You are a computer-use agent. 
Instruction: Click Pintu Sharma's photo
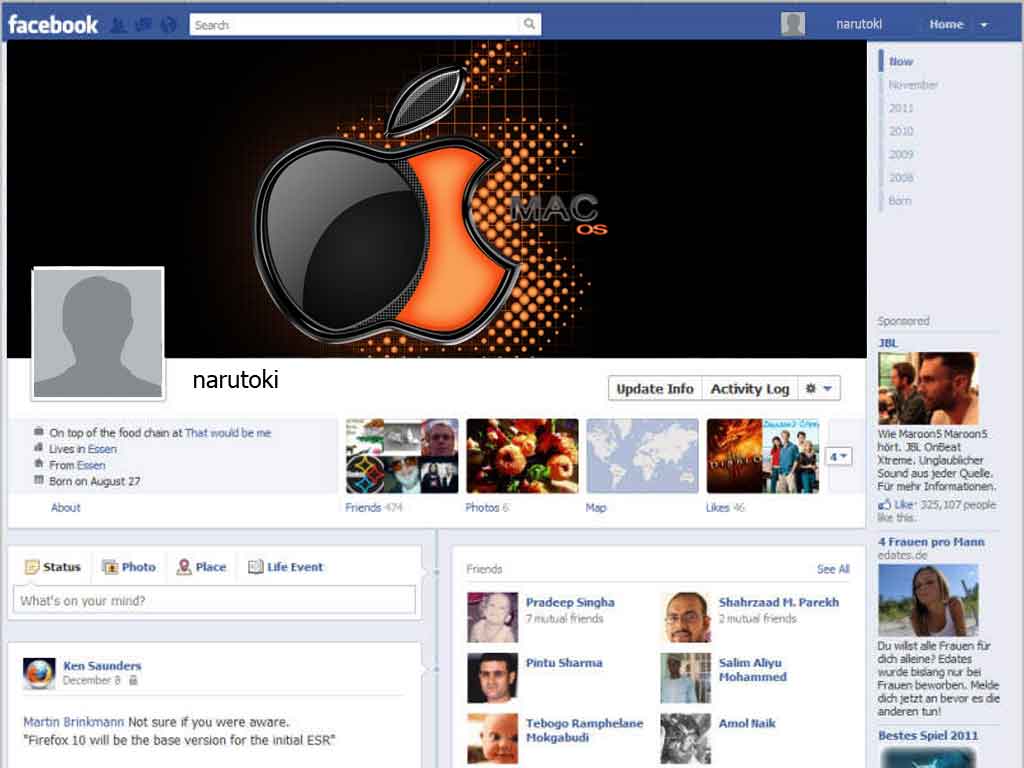click(493, 678)
